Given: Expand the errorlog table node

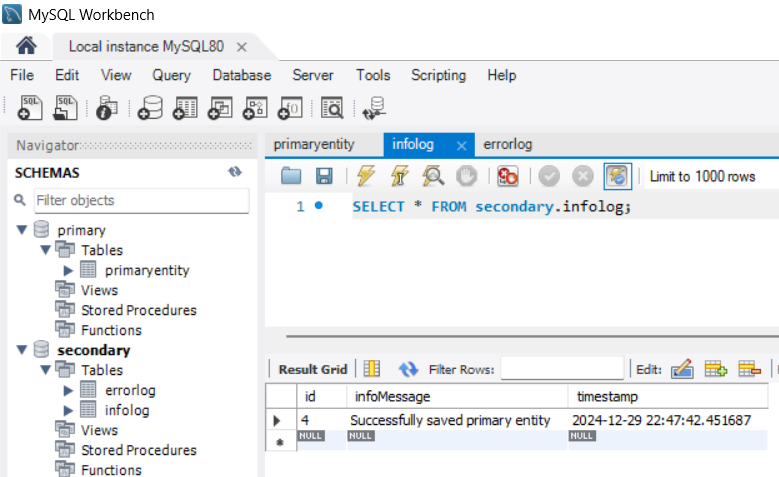Looking at the screenshot, I should point(68,391).
